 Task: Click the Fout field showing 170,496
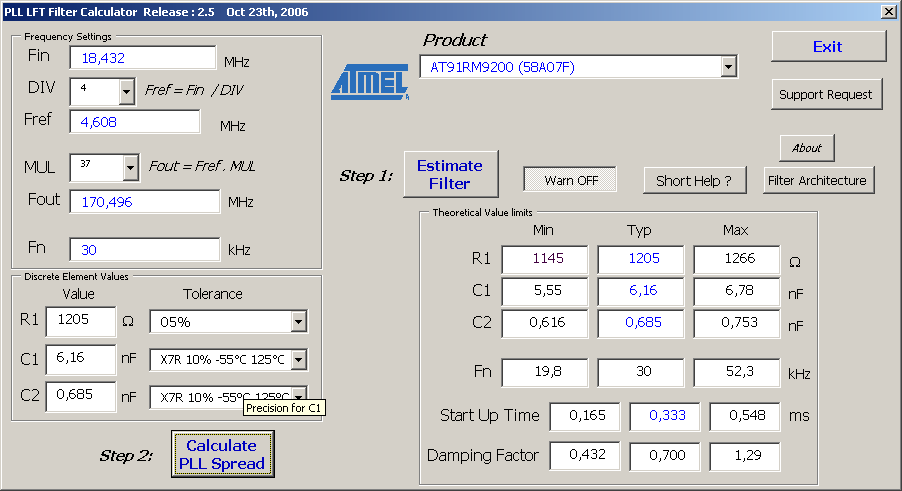(x=145, y=202)
